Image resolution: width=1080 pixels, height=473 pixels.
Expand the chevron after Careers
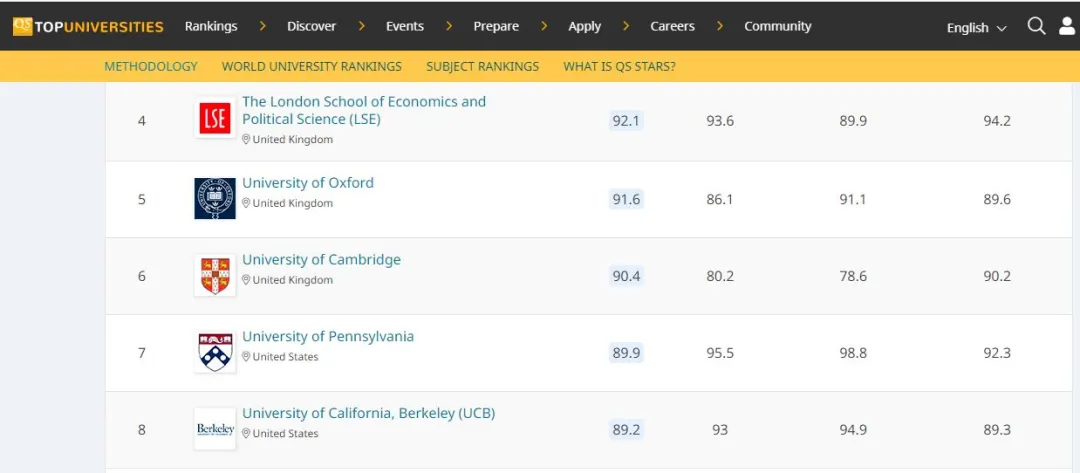tap(720, 26)
